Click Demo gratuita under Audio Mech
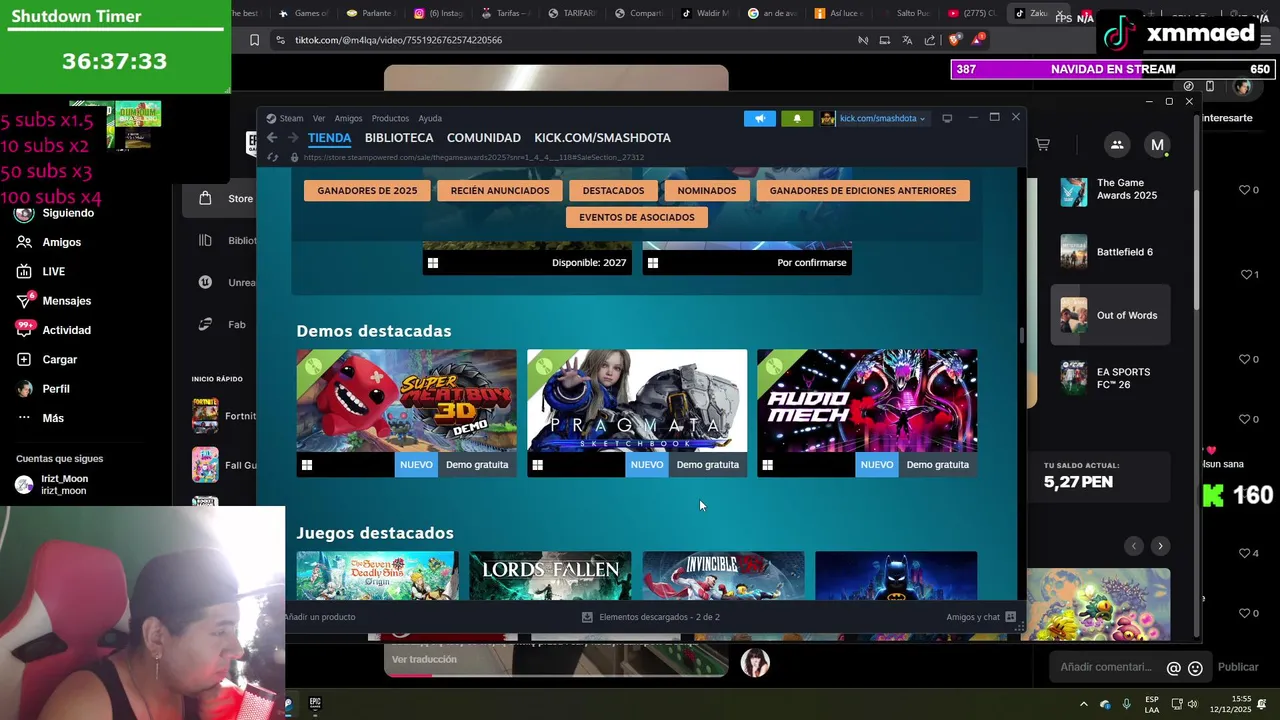This screenshot has width=1280, height=720. (938, 464)
